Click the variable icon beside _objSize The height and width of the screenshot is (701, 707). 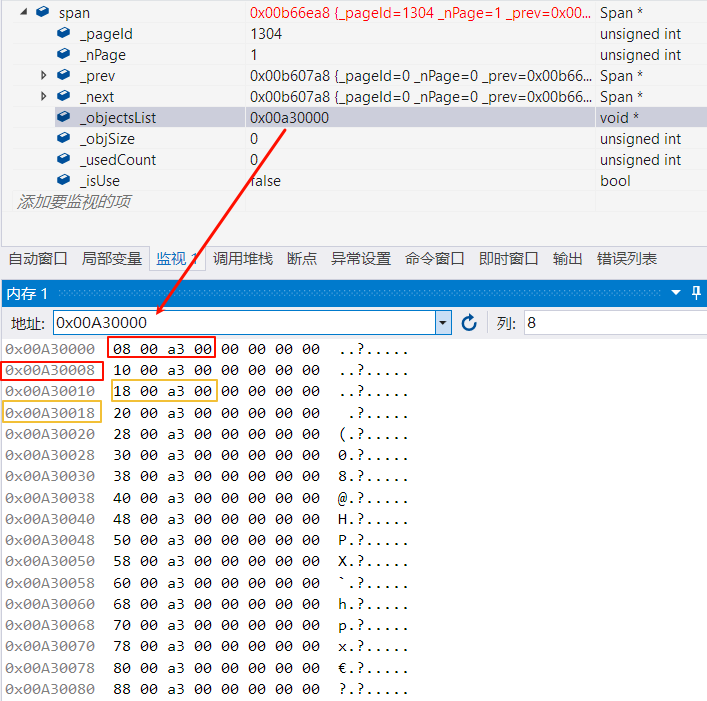pos(64,139)
